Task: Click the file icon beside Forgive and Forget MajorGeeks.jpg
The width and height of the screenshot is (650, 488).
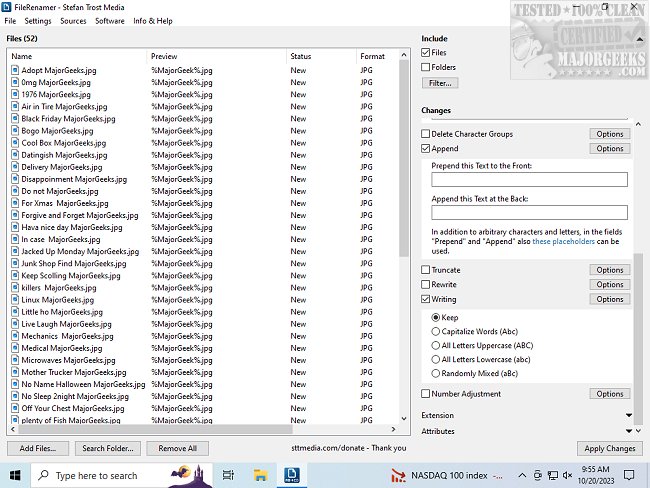Action: [15, 215]
